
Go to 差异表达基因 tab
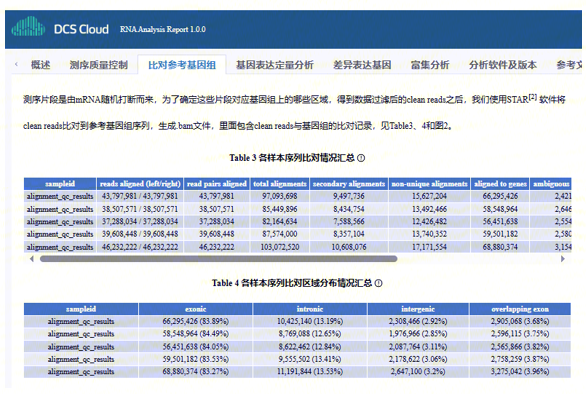pos(362,65)
